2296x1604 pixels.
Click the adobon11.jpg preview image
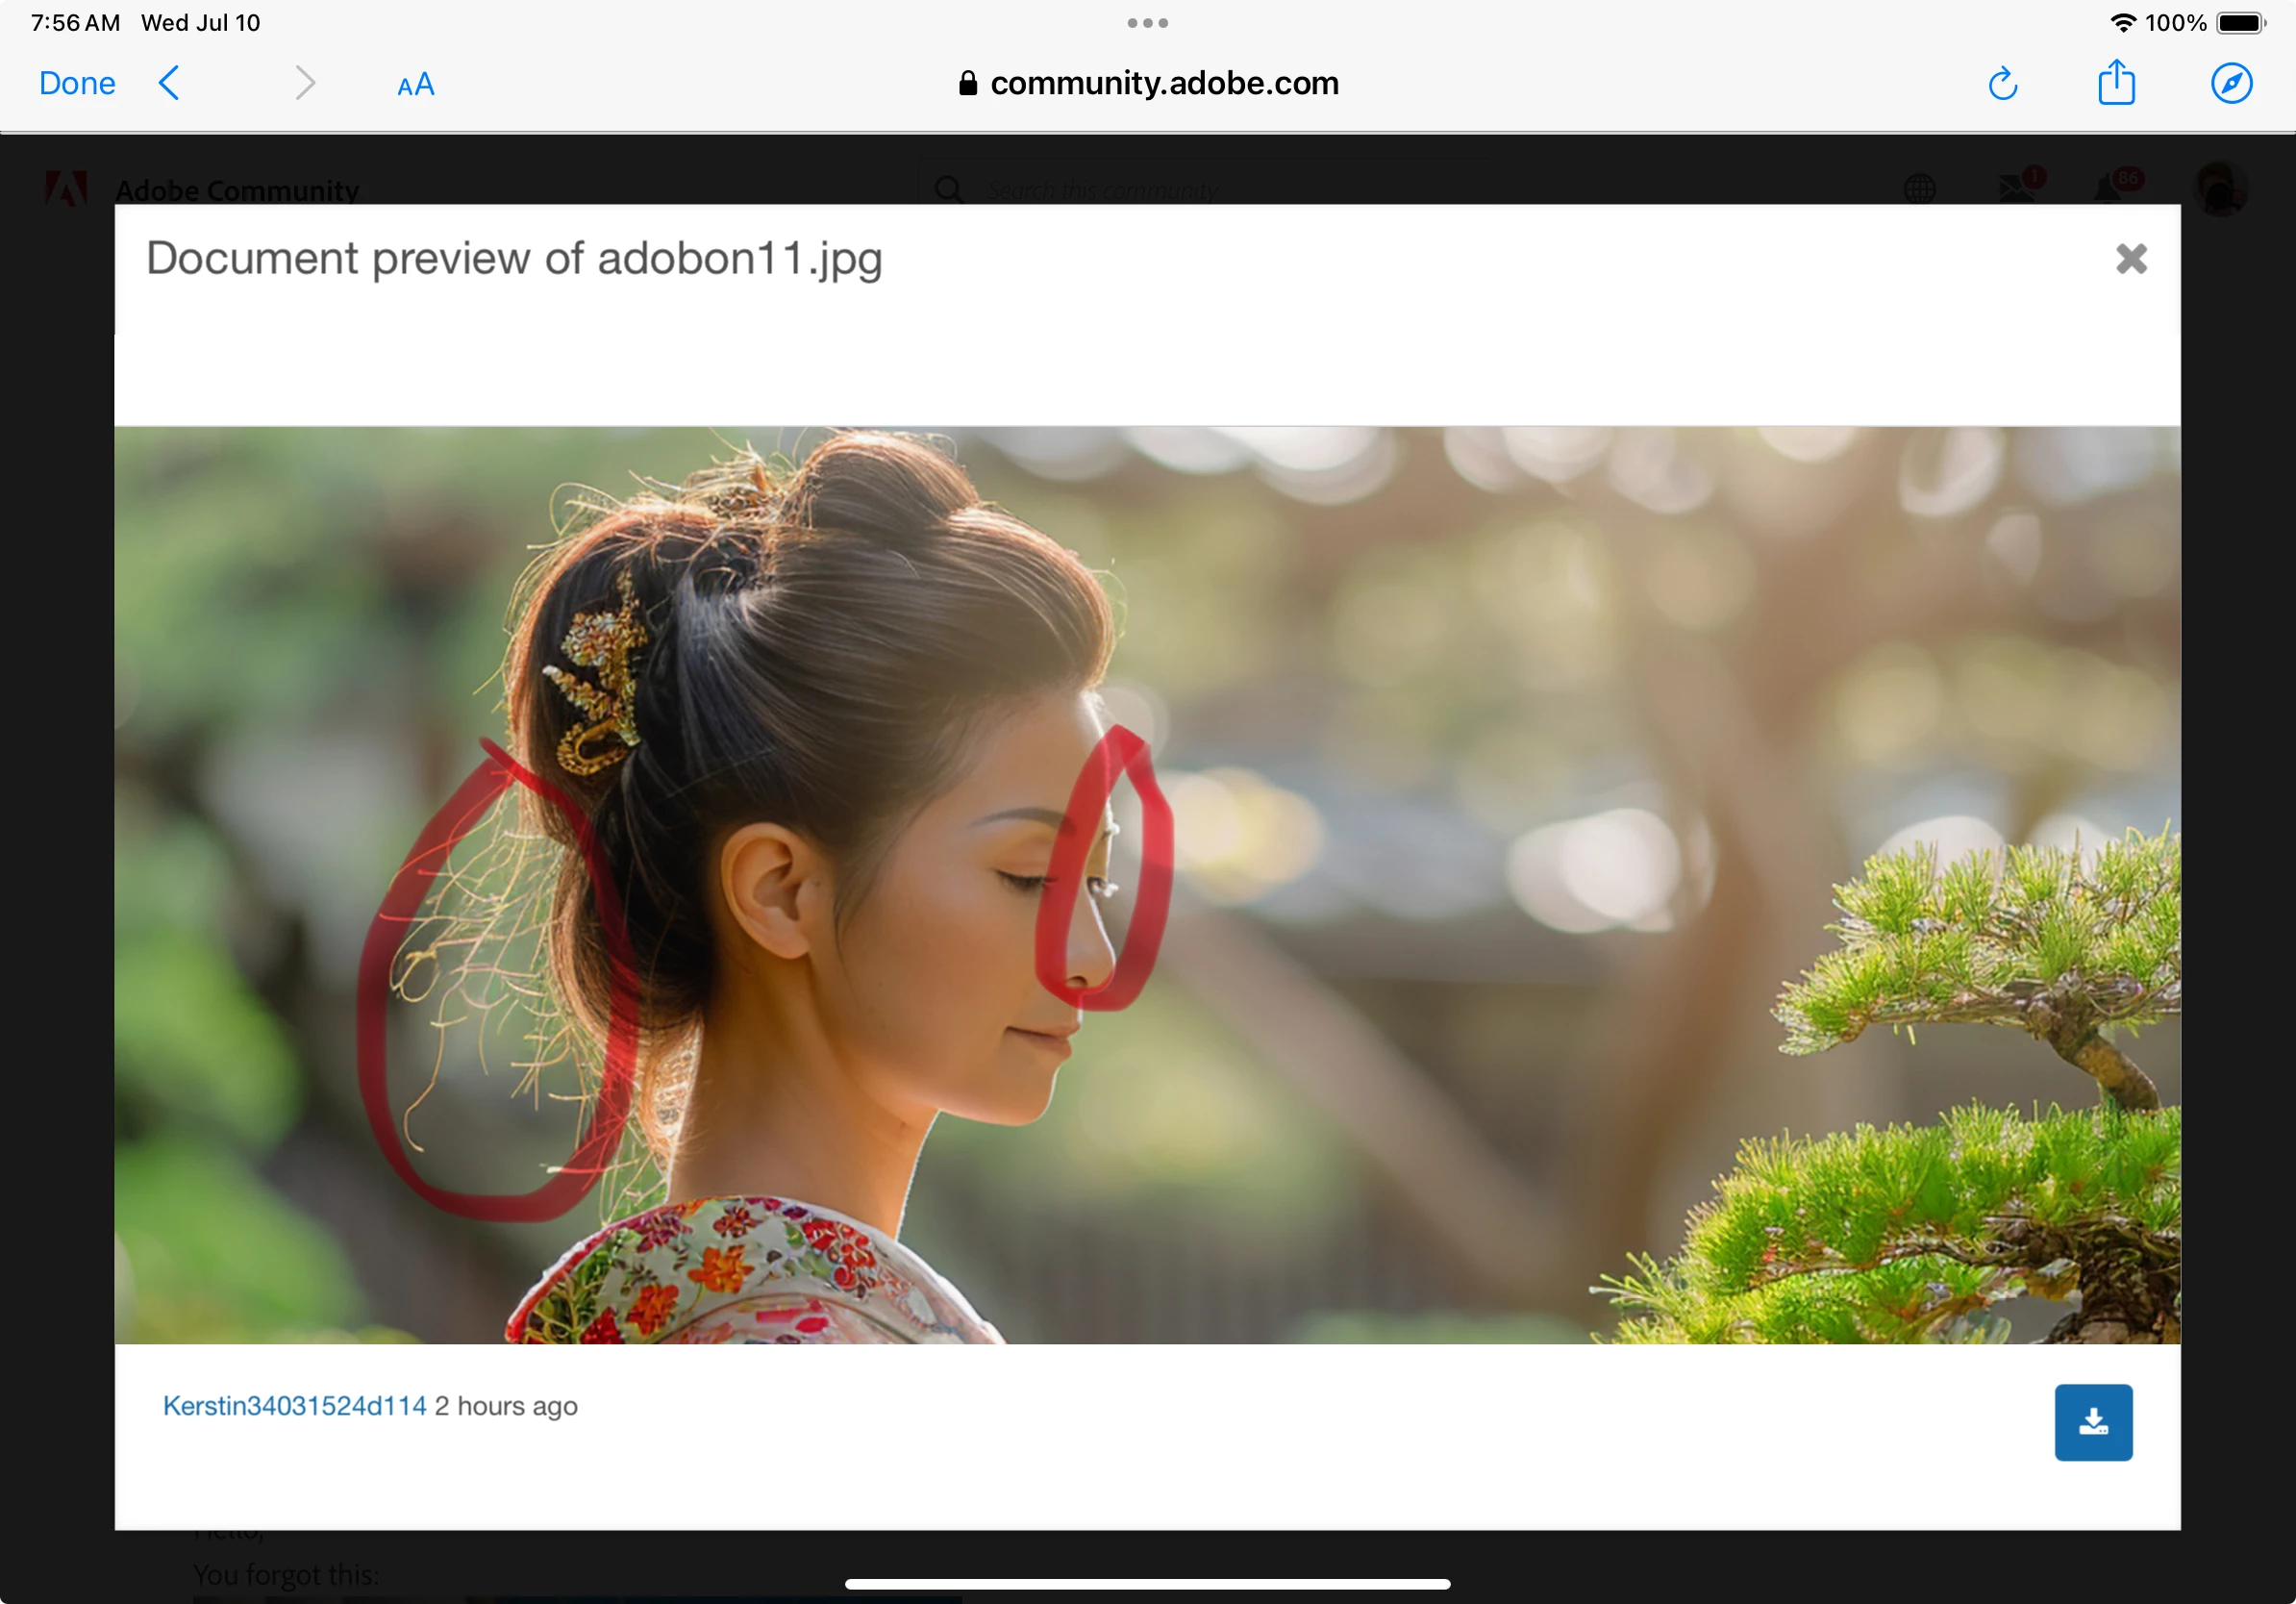1147,885
